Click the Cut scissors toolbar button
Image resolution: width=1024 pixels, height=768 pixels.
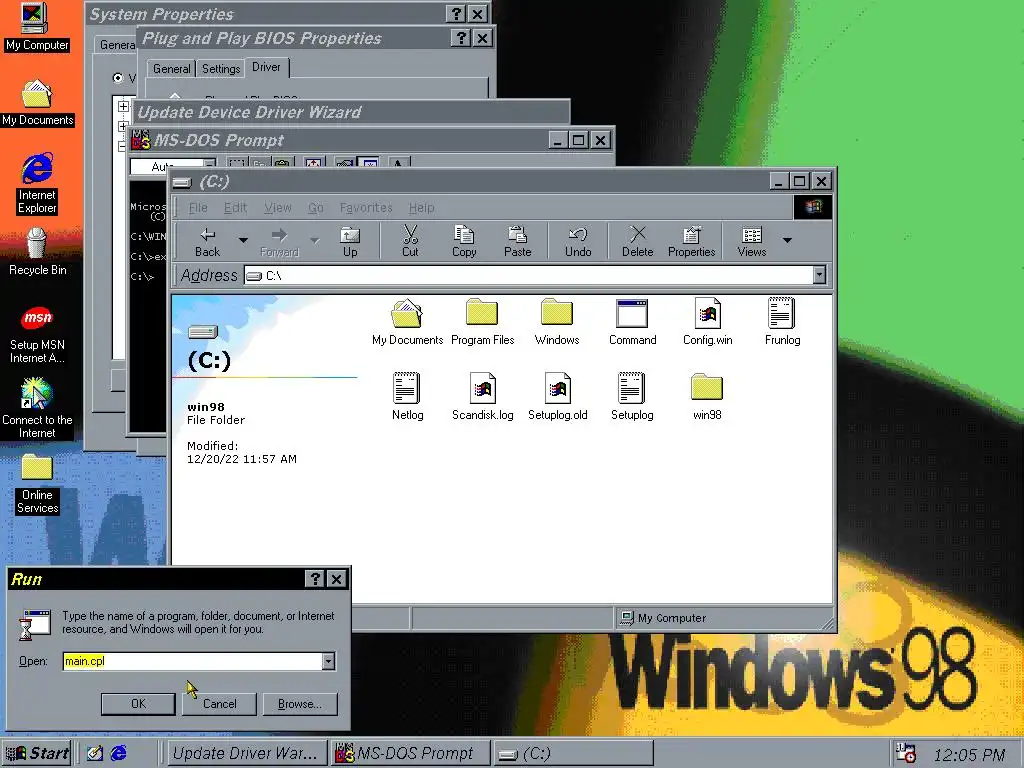(x=410, y=242)
